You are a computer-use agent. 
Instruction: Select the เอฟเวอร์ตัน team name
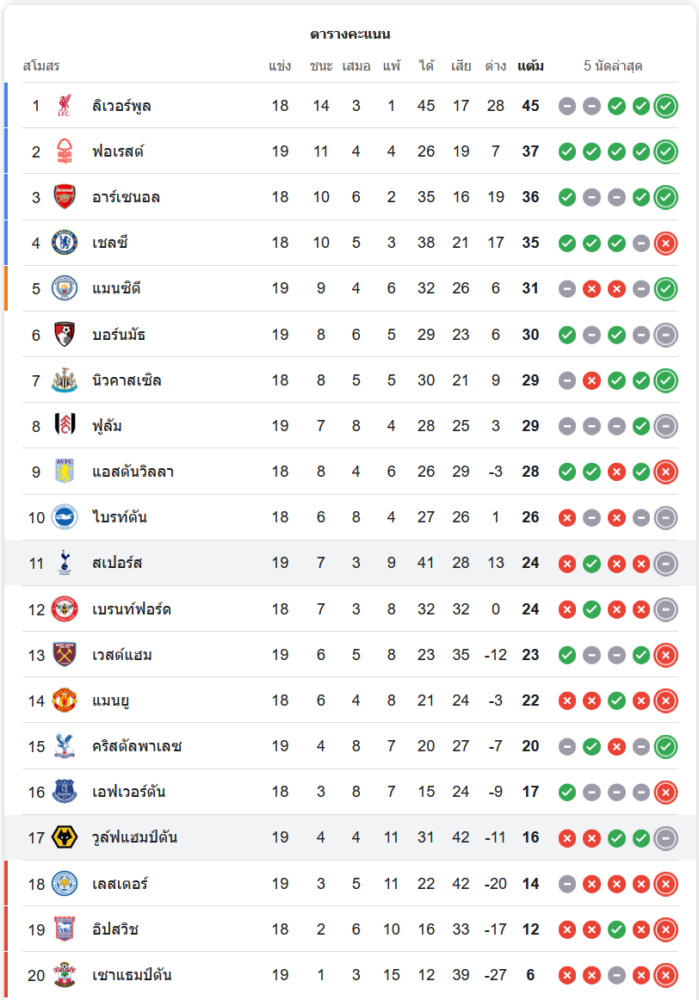click(x=128, y=792)
